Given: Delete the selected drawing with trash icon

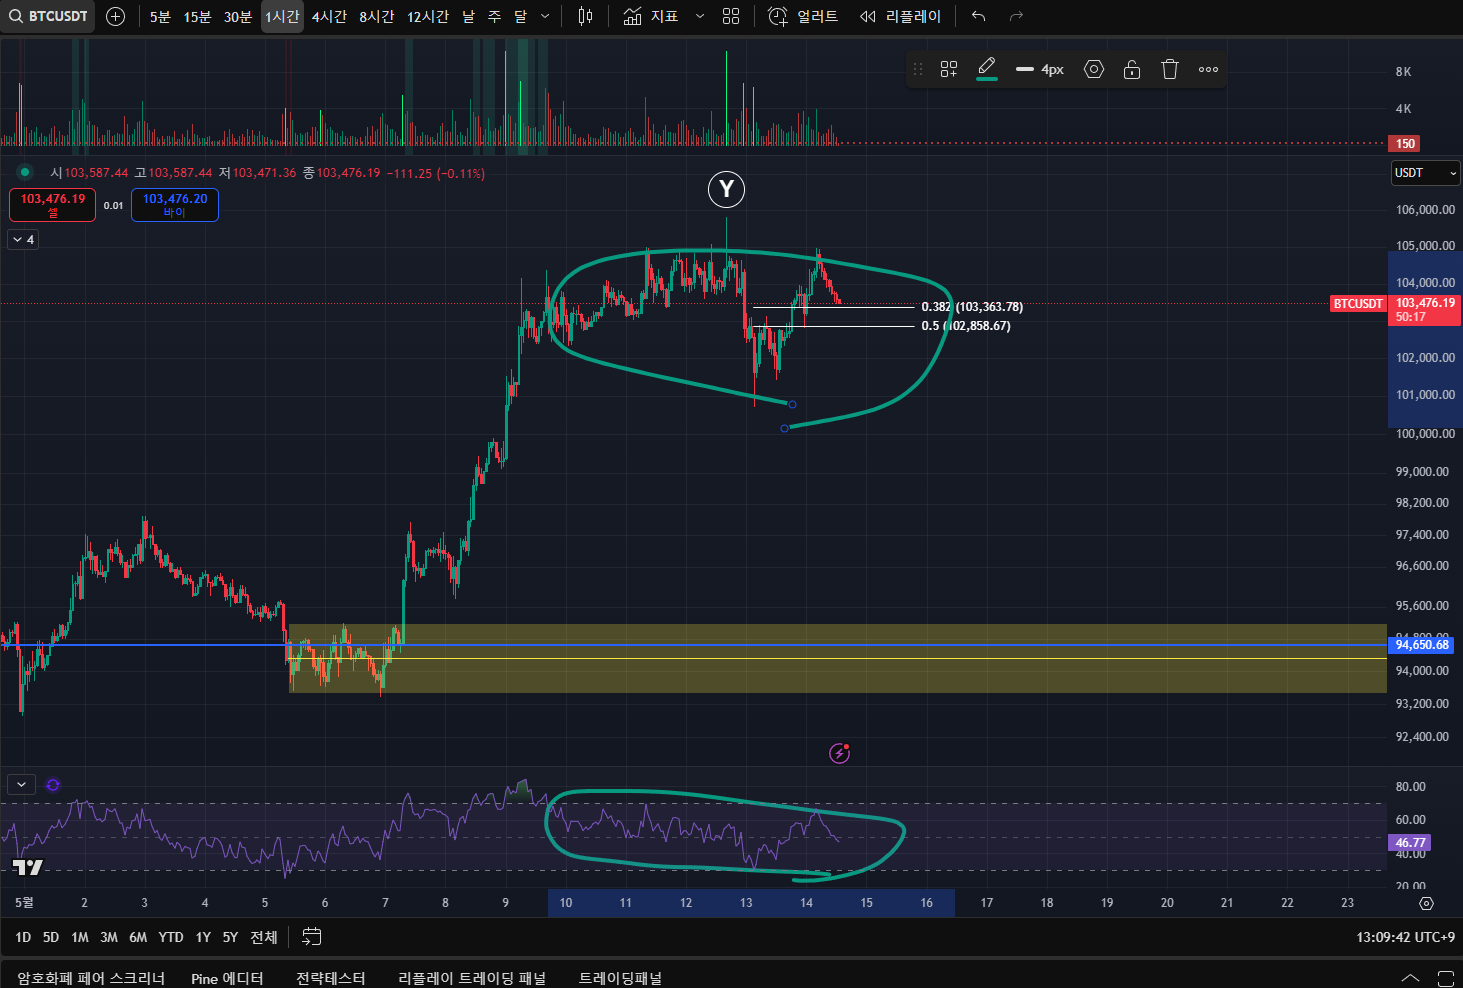Looking at the screenshot, I should [1170, 69].
